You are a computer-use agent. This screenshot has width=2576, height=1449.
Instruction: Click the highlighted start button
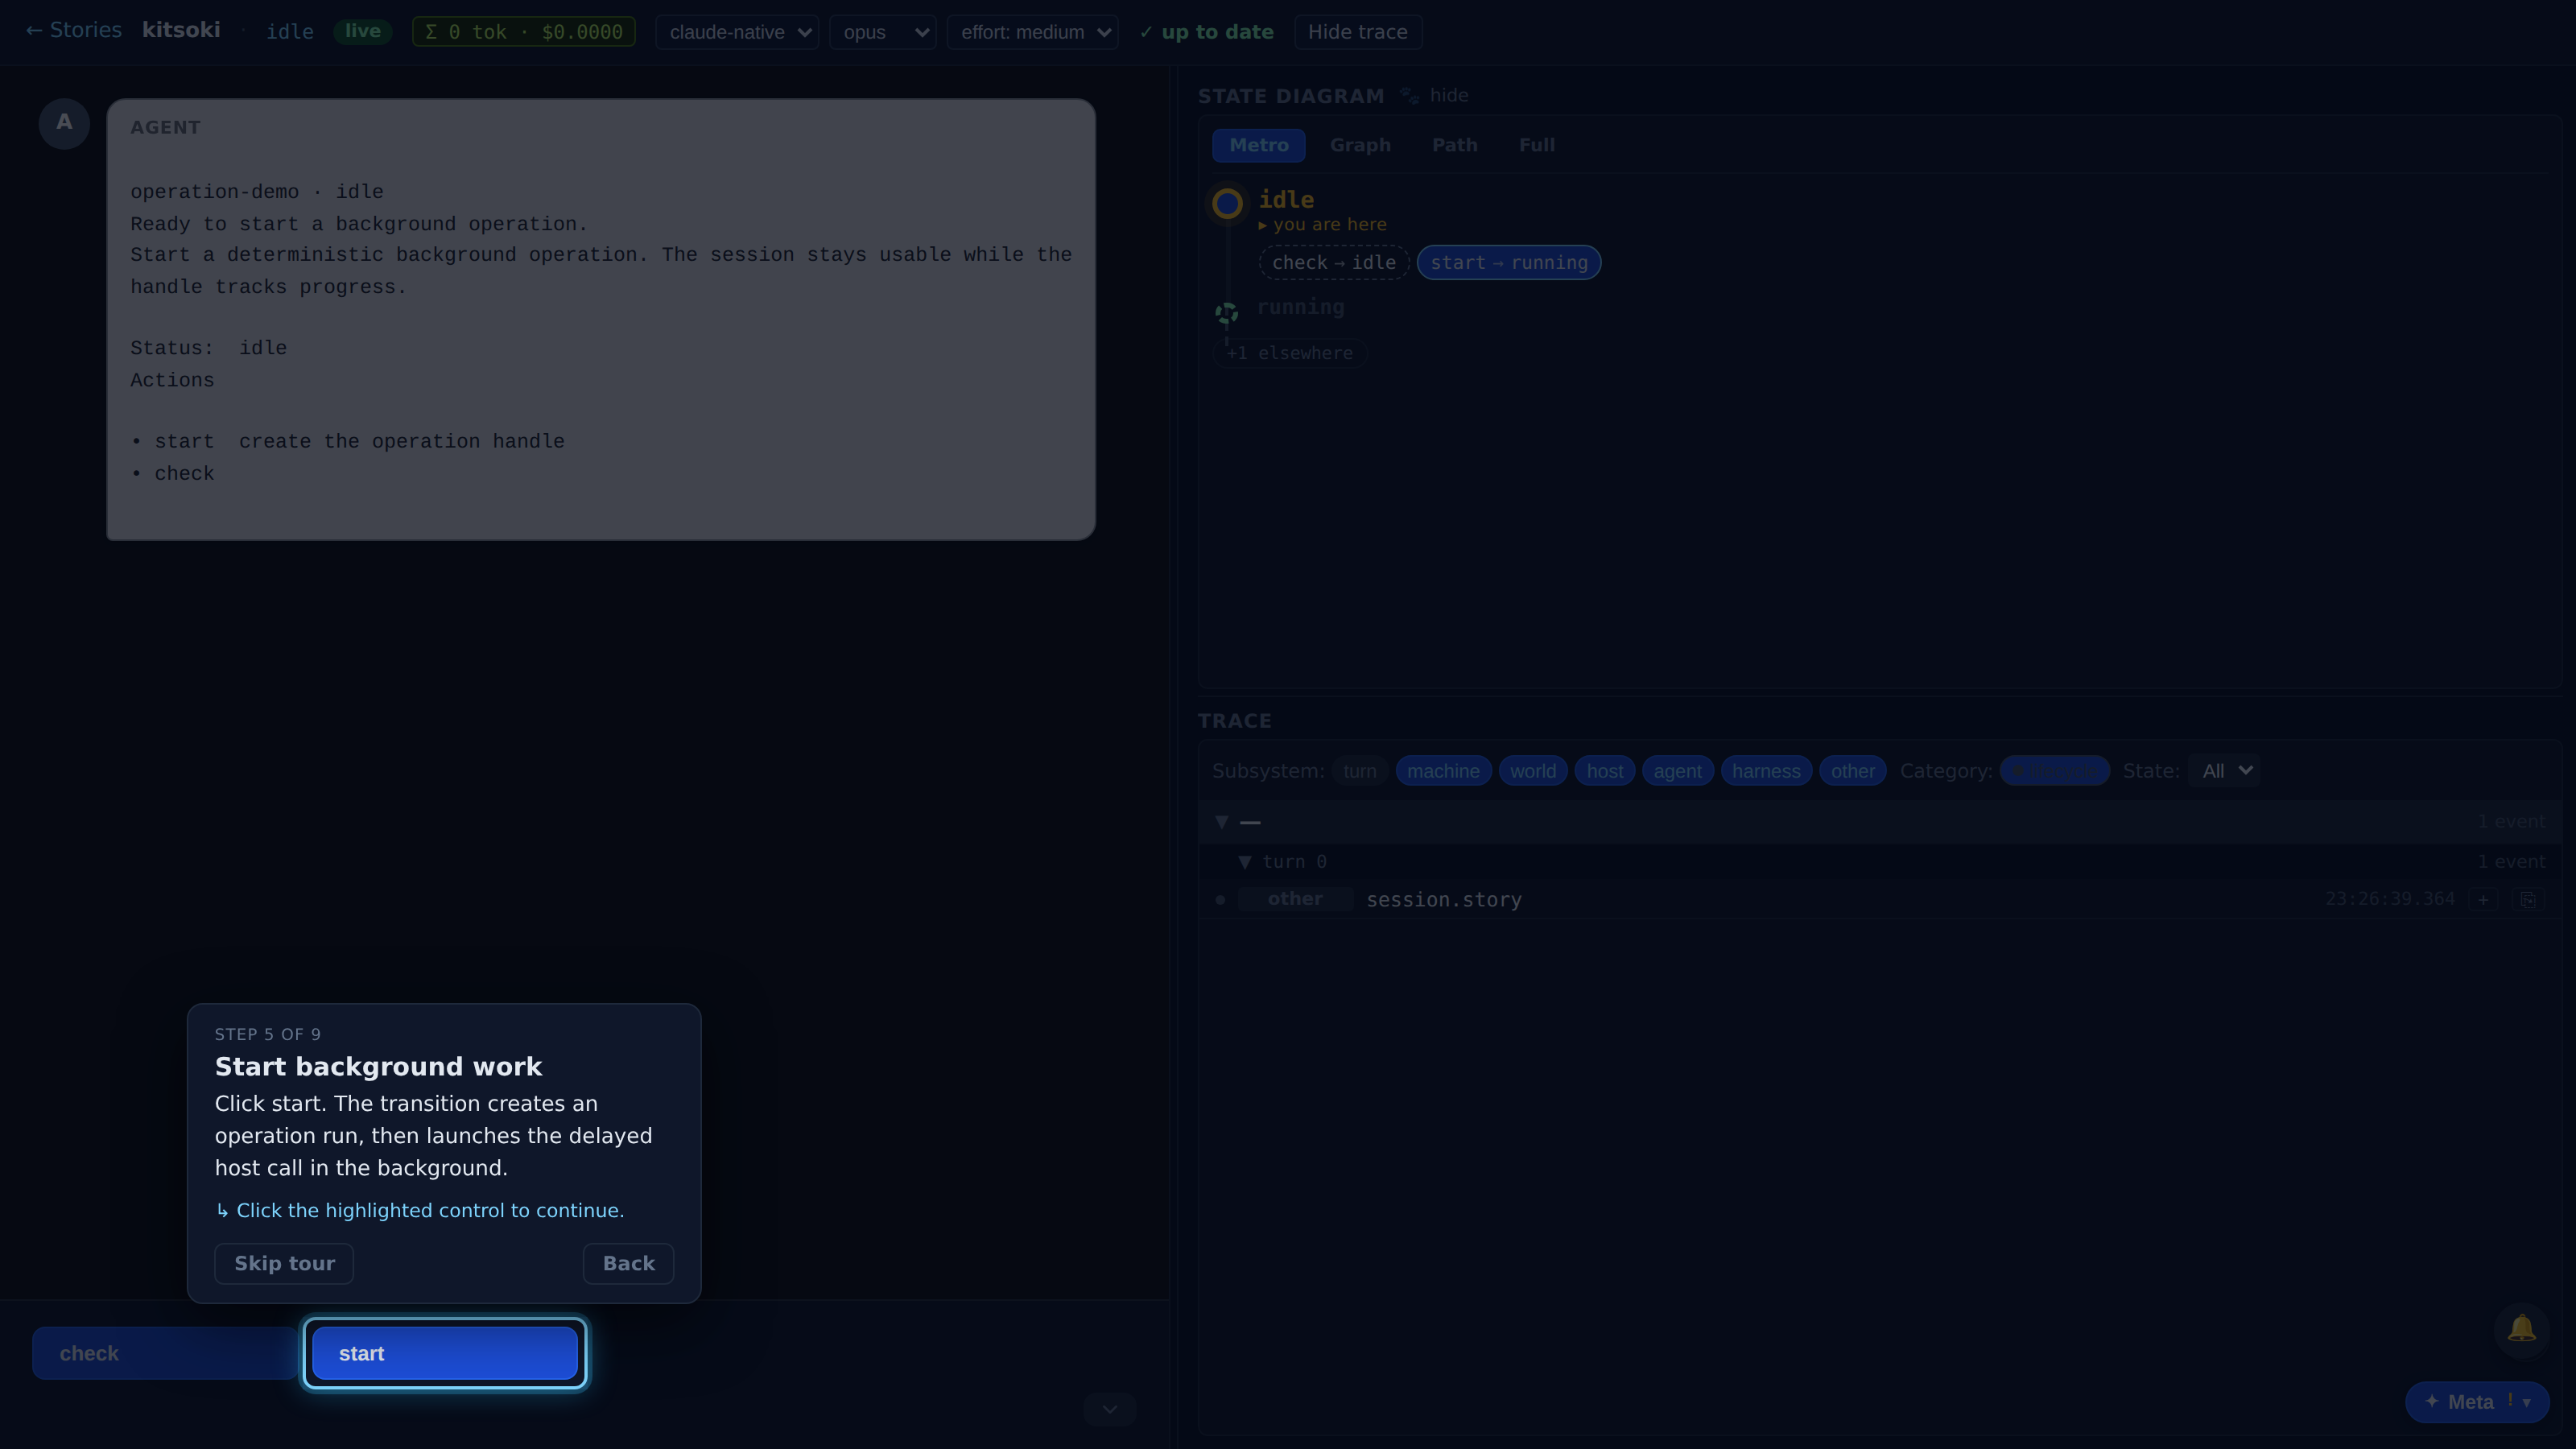click(x=445, y=1354)
